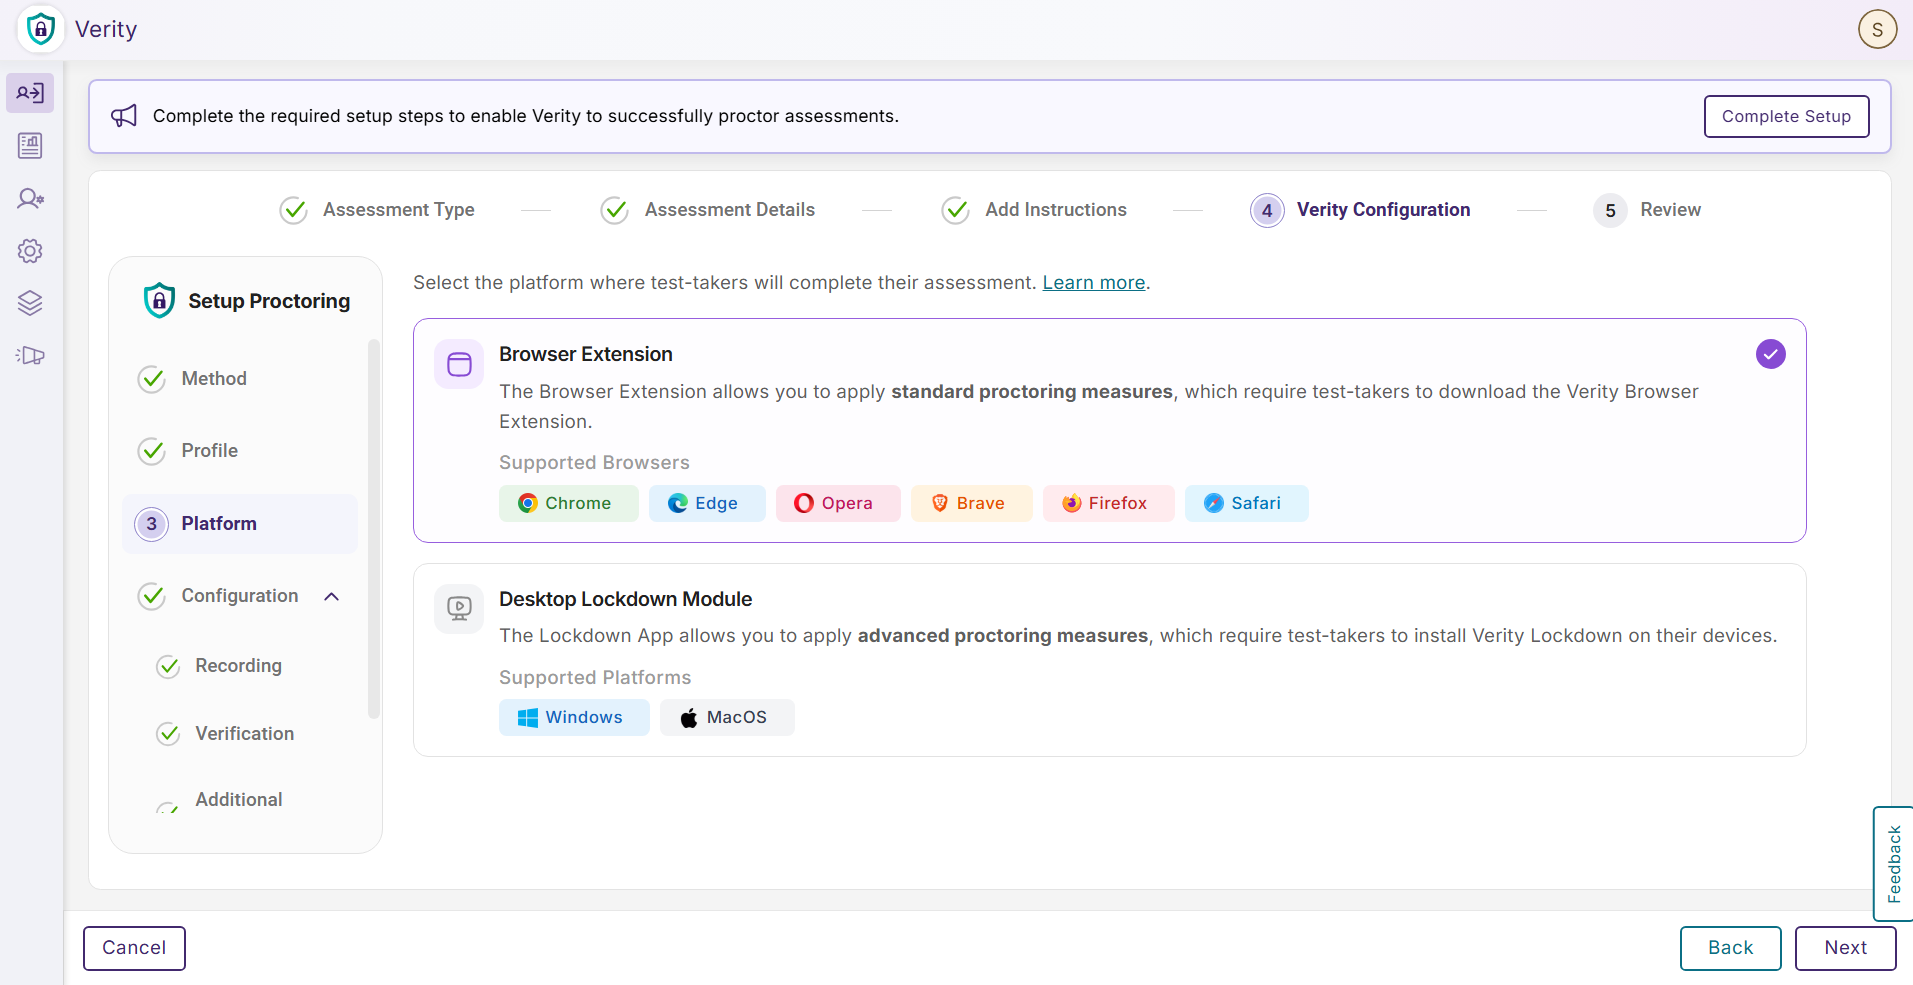
Task: Select the Desktop Lockdown Module option
Action: click(1109, 660)
